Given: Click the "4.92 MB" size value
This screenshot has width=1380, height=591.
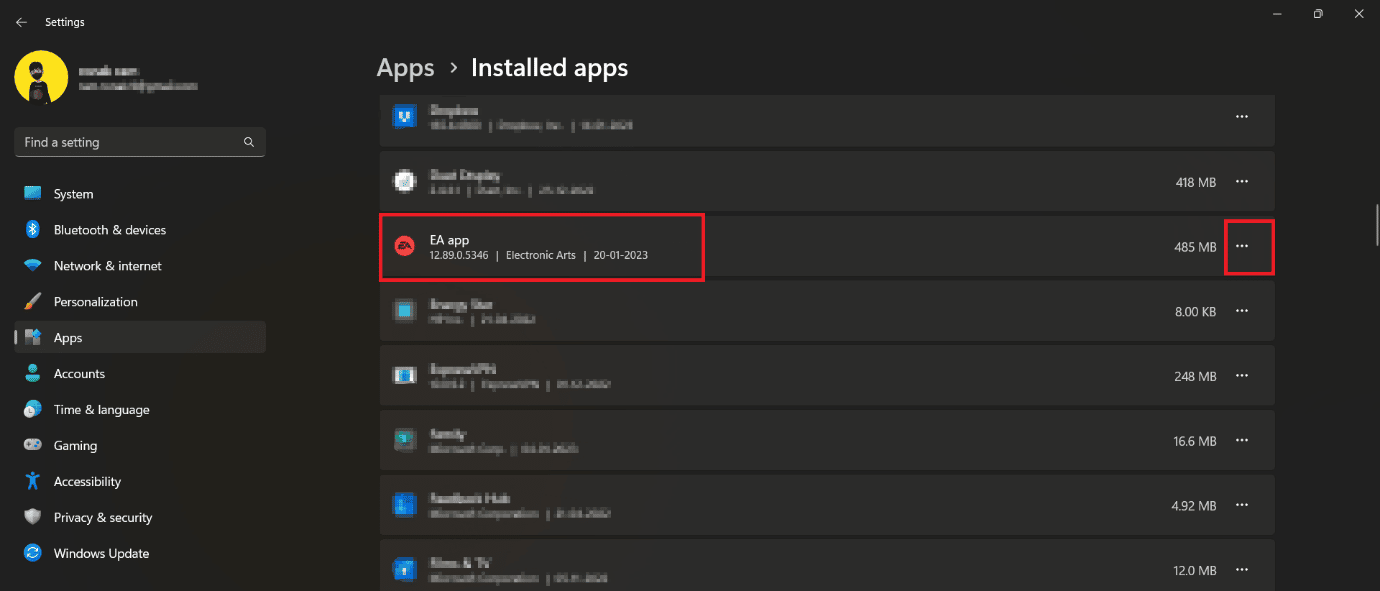Looking at the screenshot, I should click(1194, 505).
